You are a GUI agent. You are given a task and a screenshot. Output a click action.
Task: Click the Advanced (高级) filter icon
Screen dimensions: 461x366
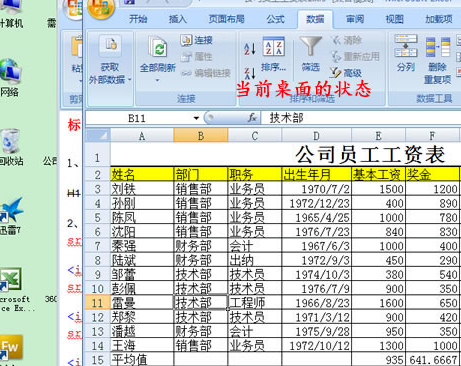pos(336,73)
